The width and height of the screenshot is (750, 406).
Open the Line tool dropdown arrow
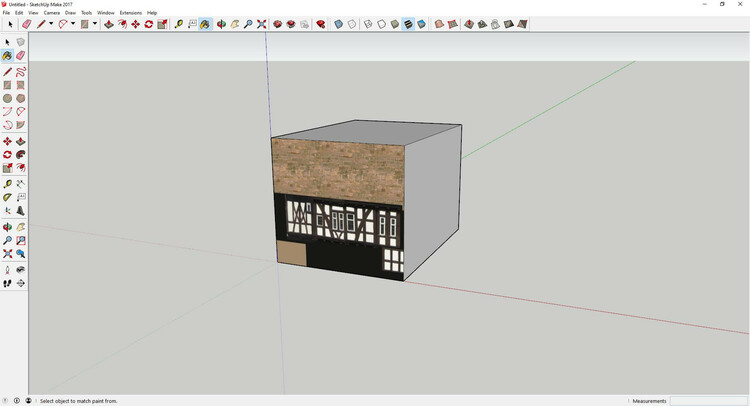(51, 24)
